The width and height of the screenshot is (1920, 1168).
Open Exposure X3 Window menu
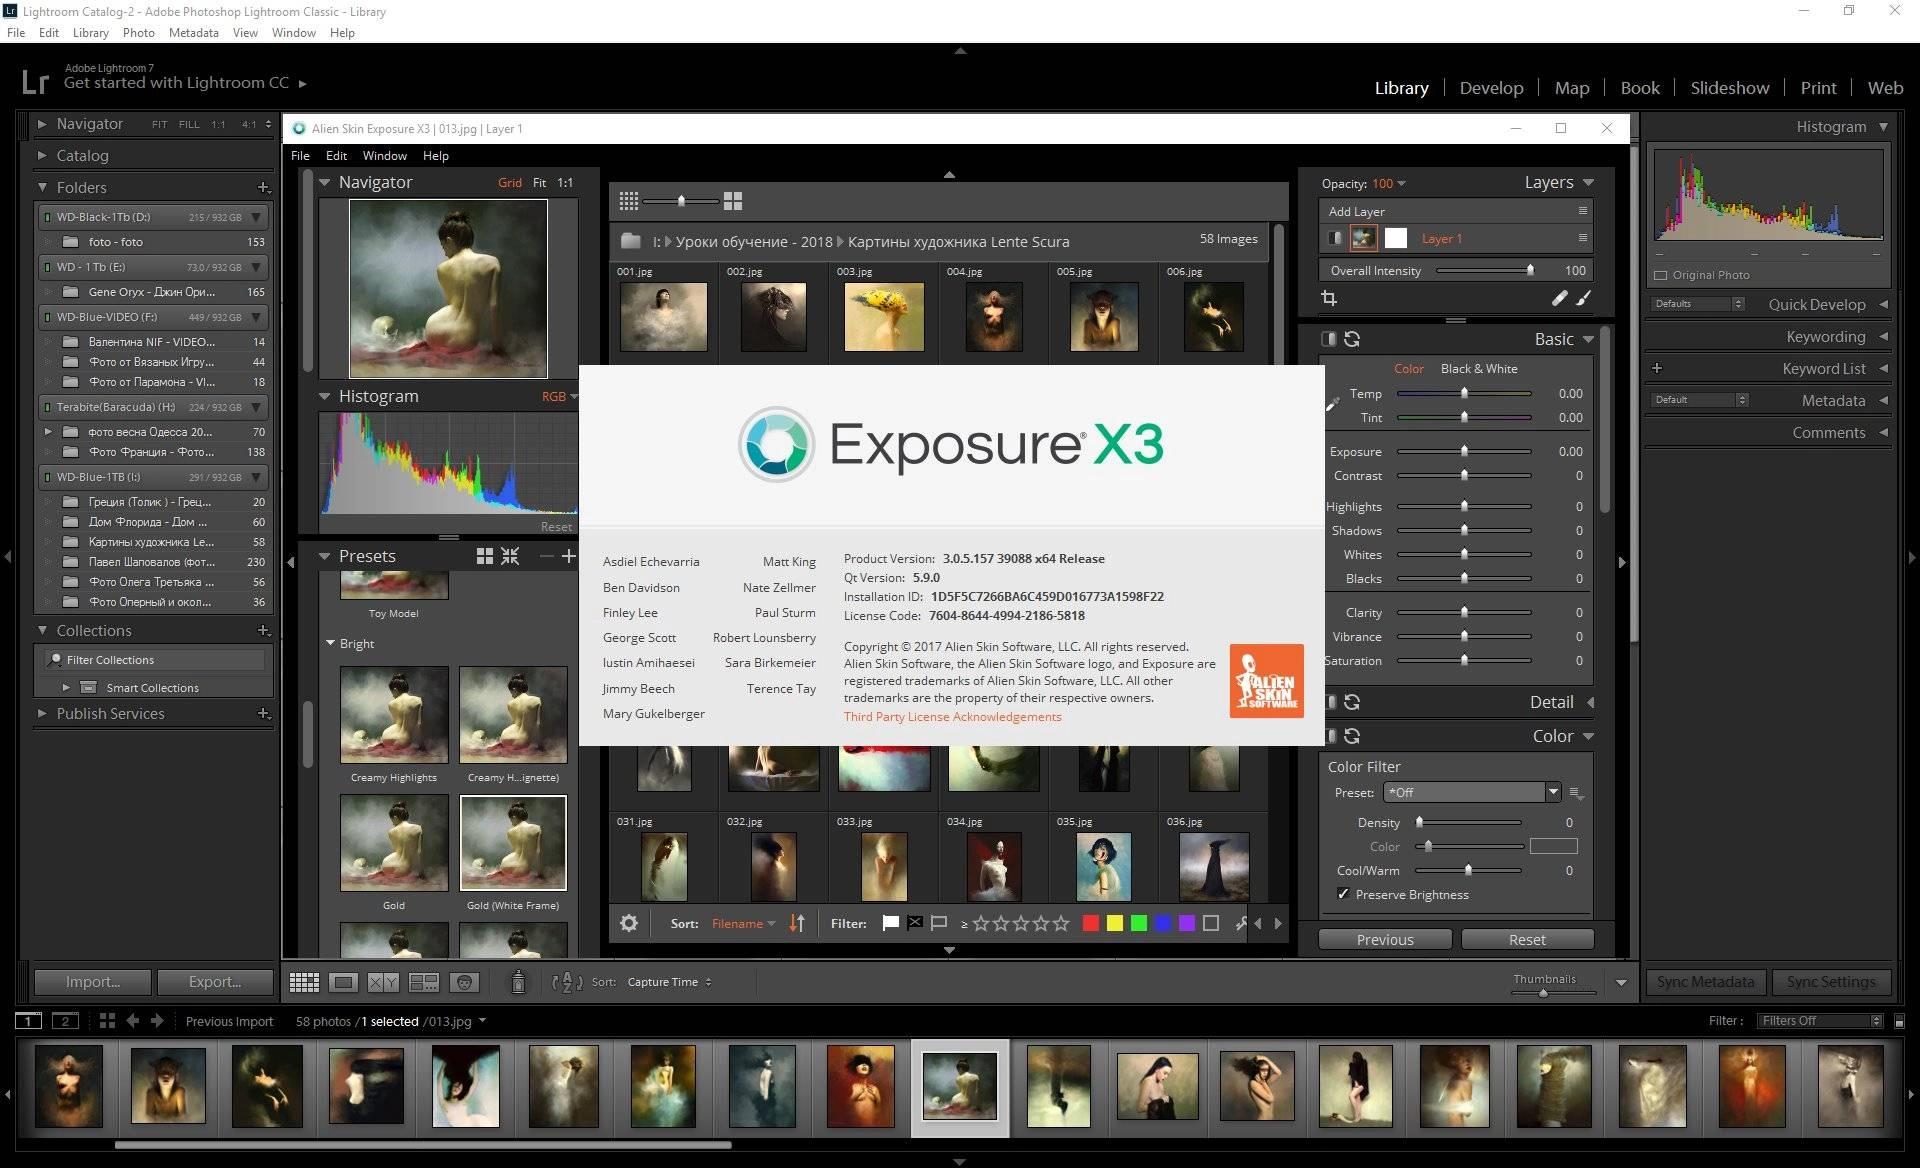tap(384, 156)
